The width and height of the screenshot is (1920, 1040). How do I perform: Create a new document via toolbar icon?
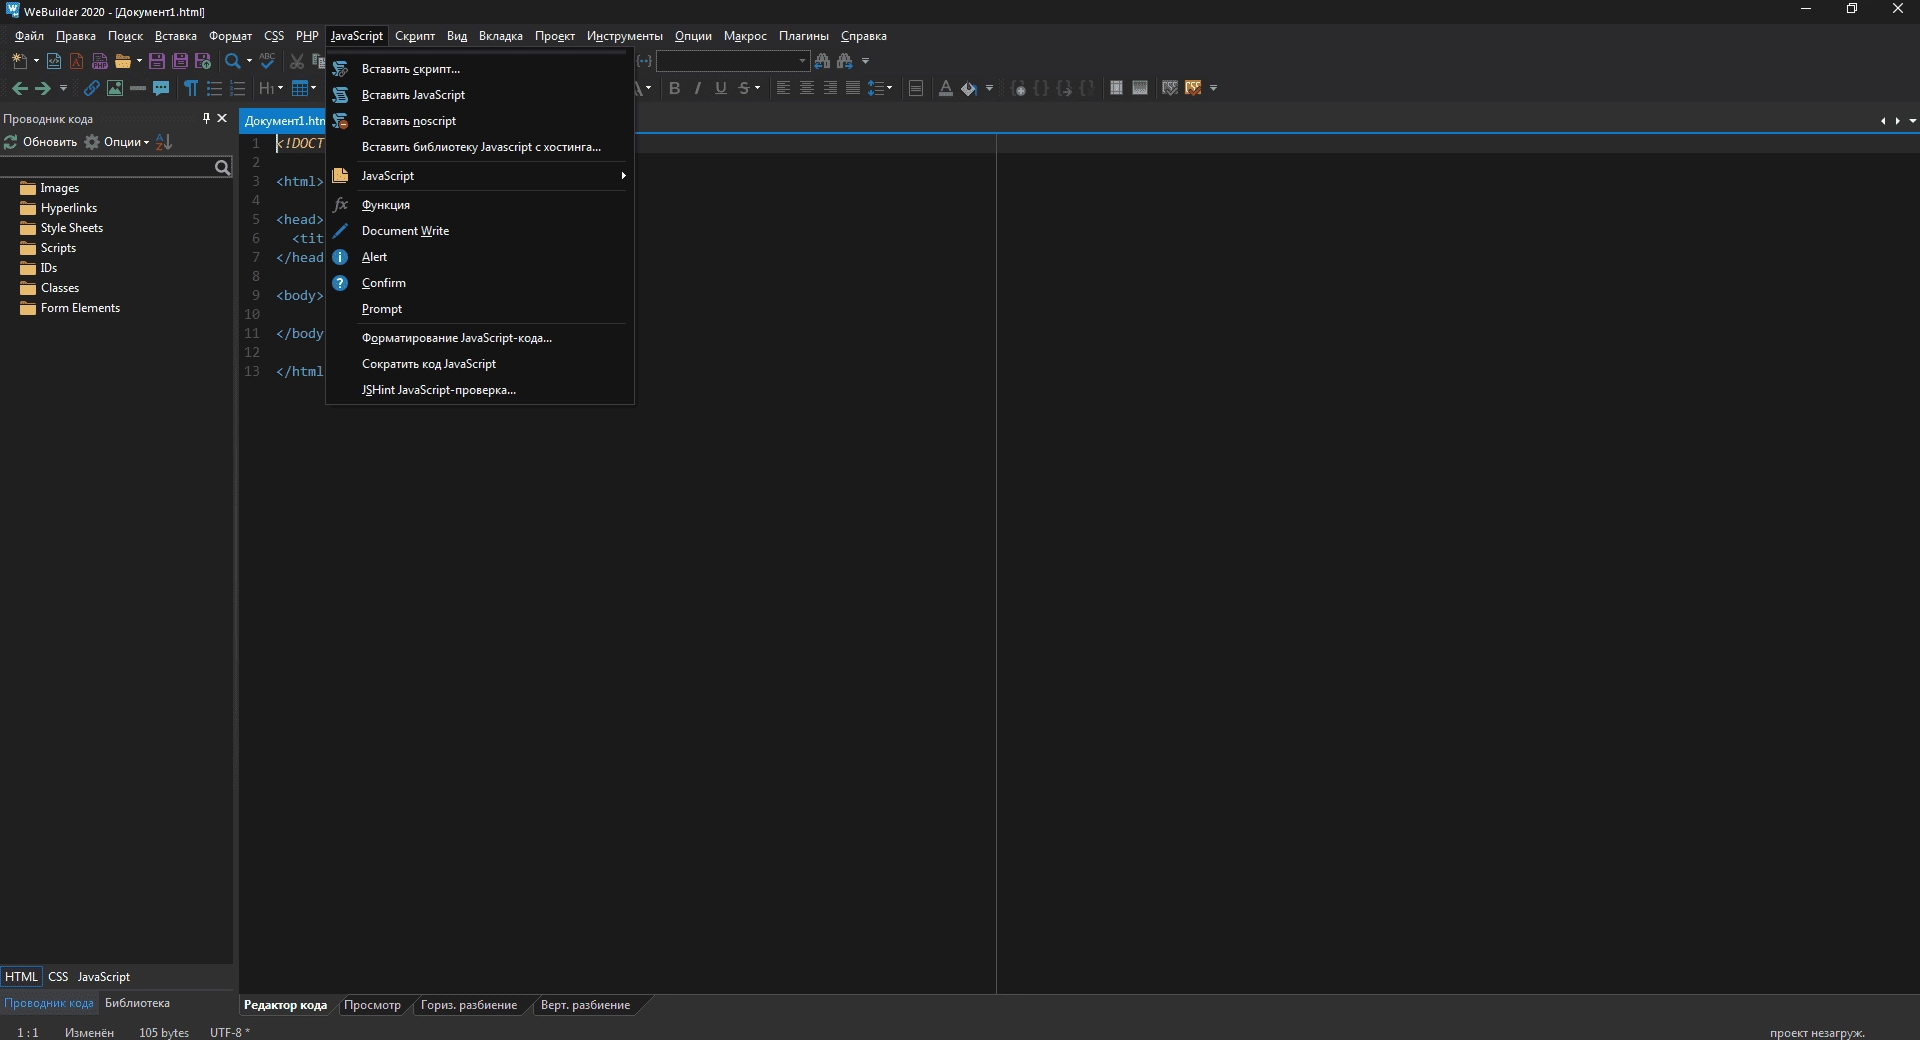pos(19,61)
